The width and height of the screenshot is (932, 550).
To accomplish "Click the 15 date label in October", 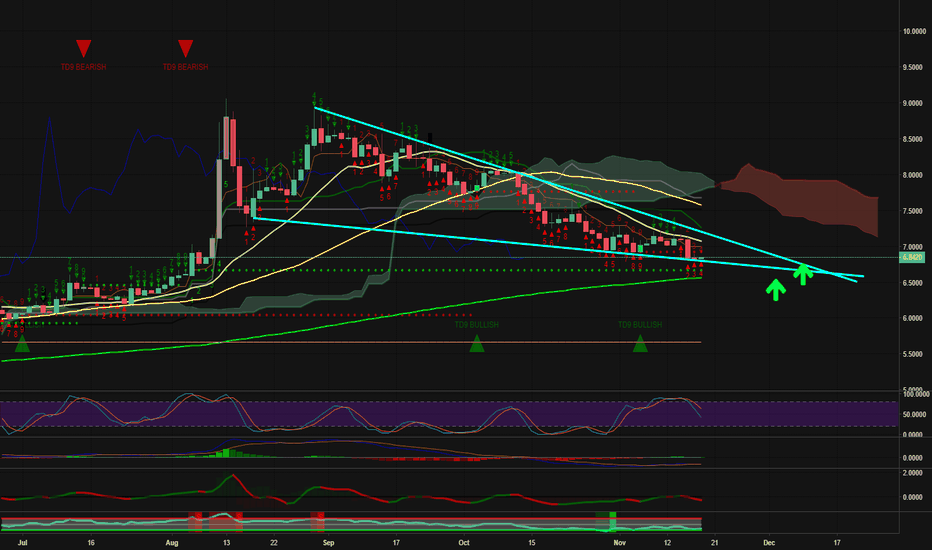I will (532, 543).
